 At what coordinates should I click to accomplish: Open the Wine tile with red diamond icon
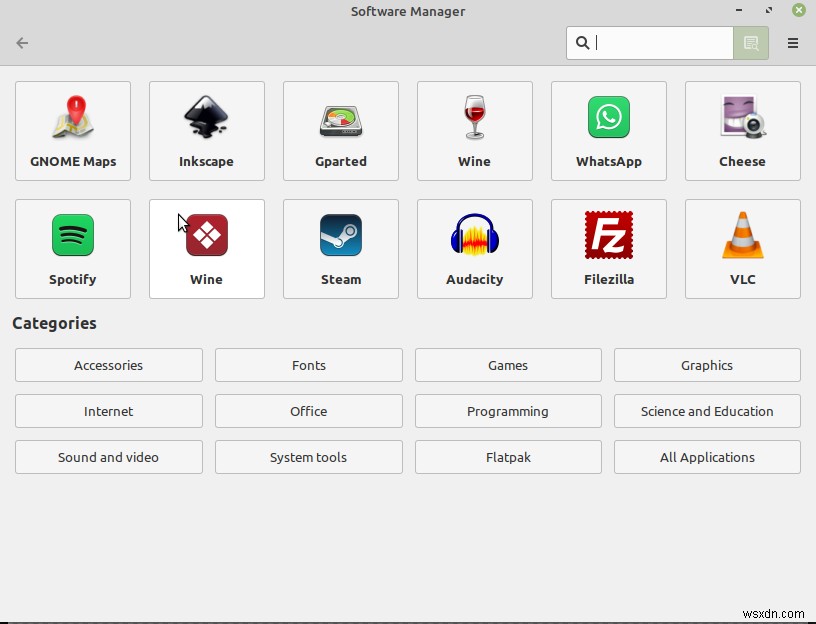point(207,249)
